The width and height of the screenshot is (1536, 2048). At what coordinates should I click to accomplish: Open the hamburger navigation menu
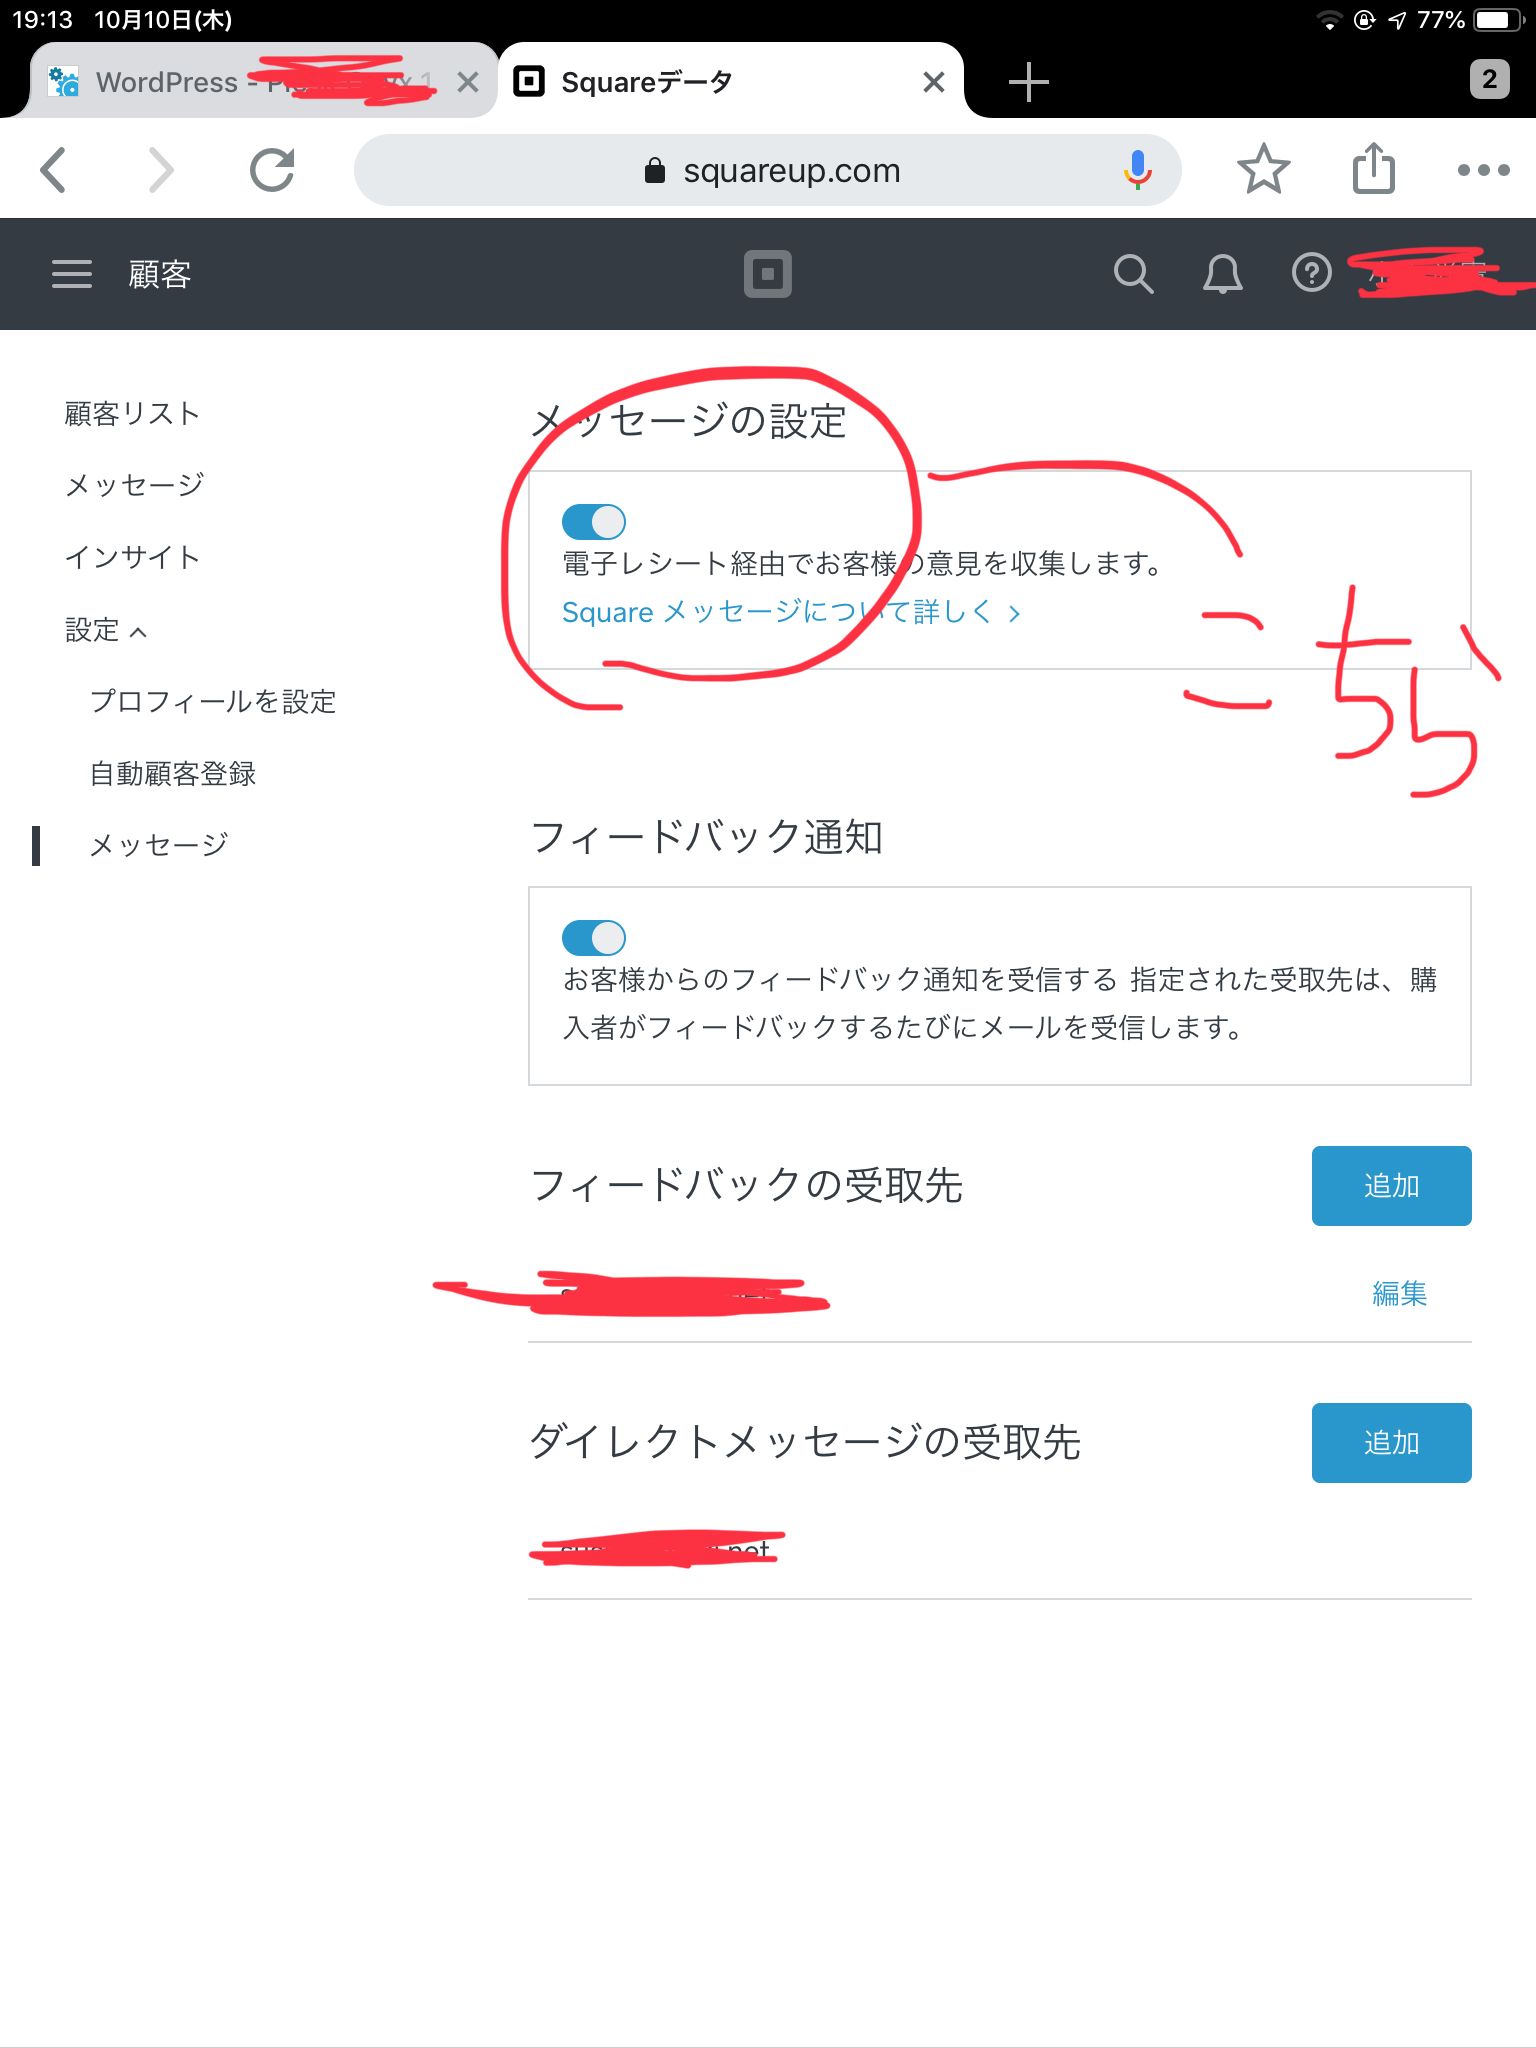(71, 274)
